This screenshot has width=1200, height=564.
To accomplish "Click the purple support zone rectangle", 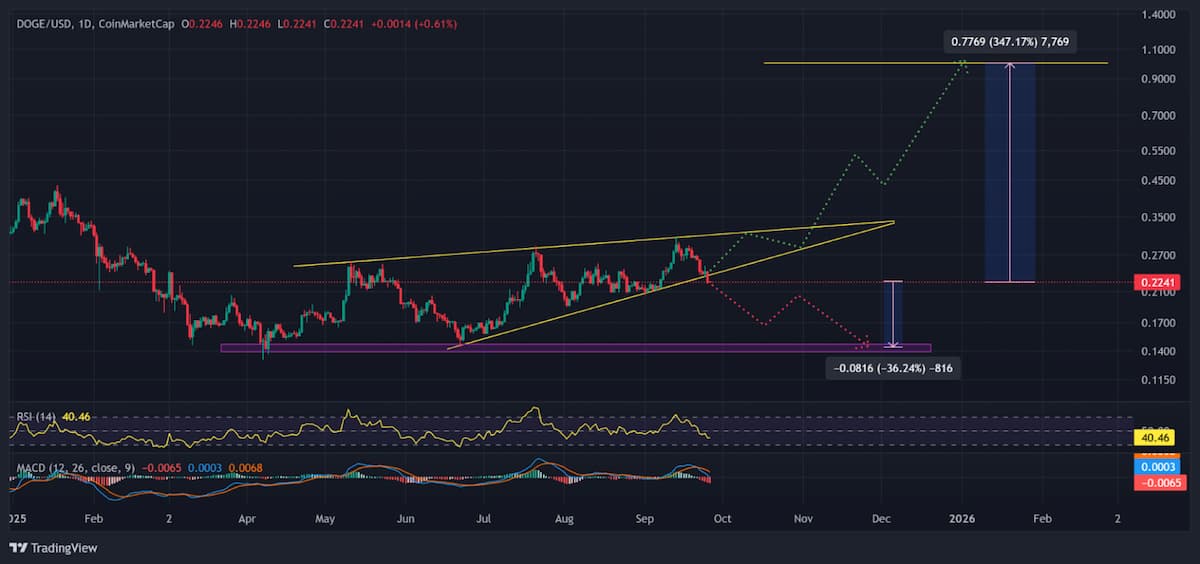I will [575, 348].
